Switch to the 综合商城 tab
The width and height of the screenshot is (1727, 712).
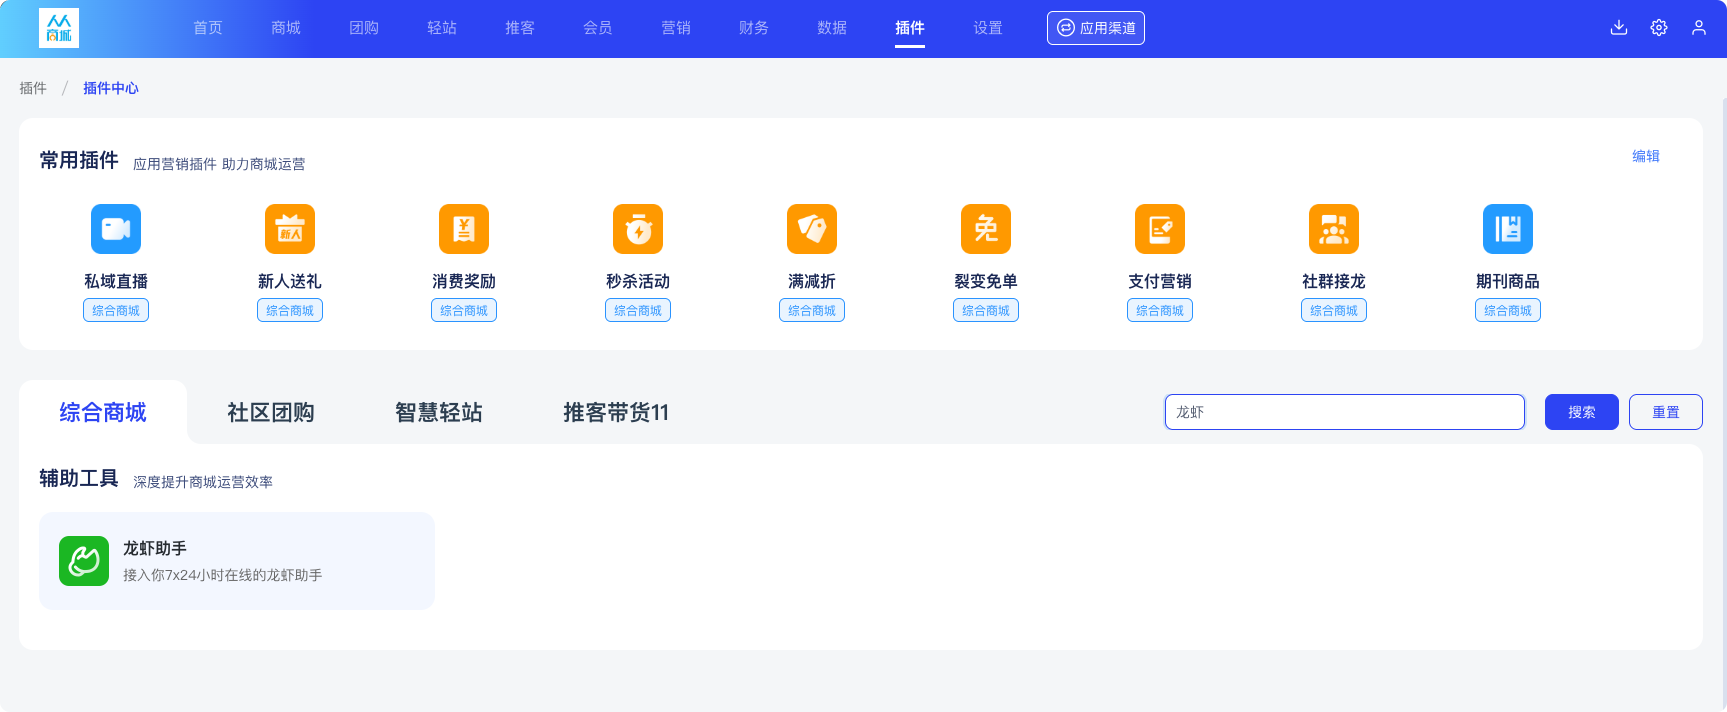click(x=103, y=412)
